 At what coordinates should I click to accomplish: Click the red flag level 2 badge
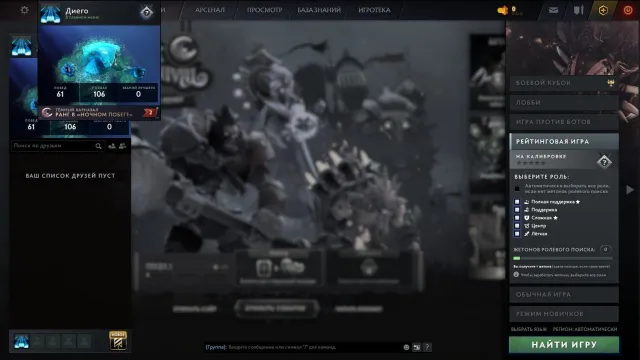150,112
